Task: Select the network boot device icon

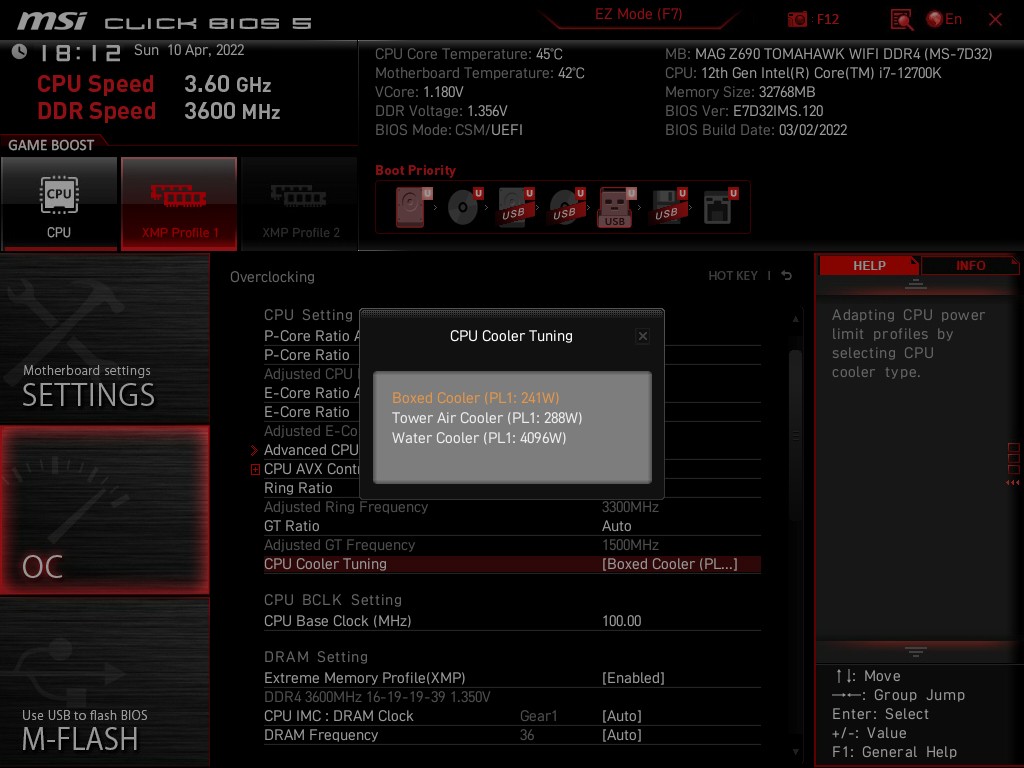Action: [x=718, y=208]
